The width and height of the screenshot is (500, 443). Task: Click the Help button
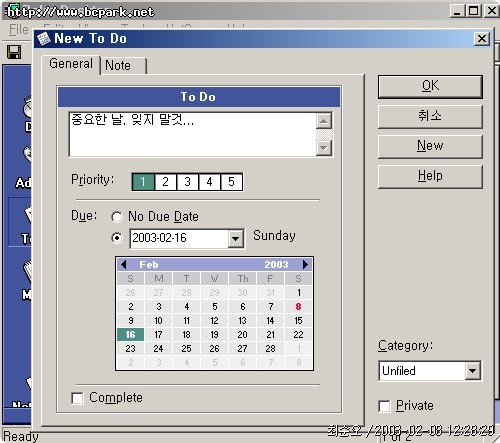430,176
